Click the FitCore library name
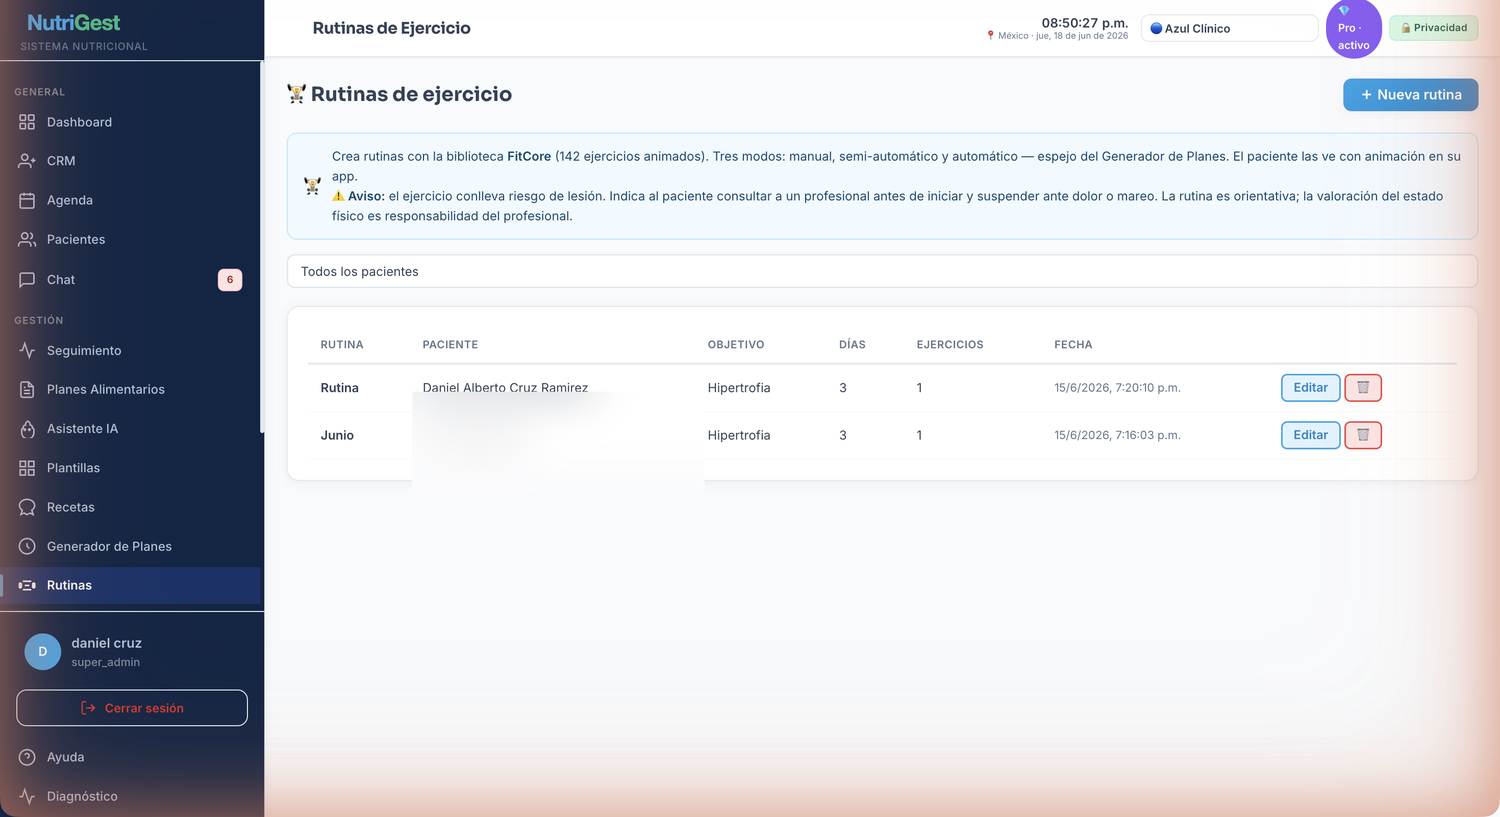The image size is (1500, 817). tap(529, 156)
